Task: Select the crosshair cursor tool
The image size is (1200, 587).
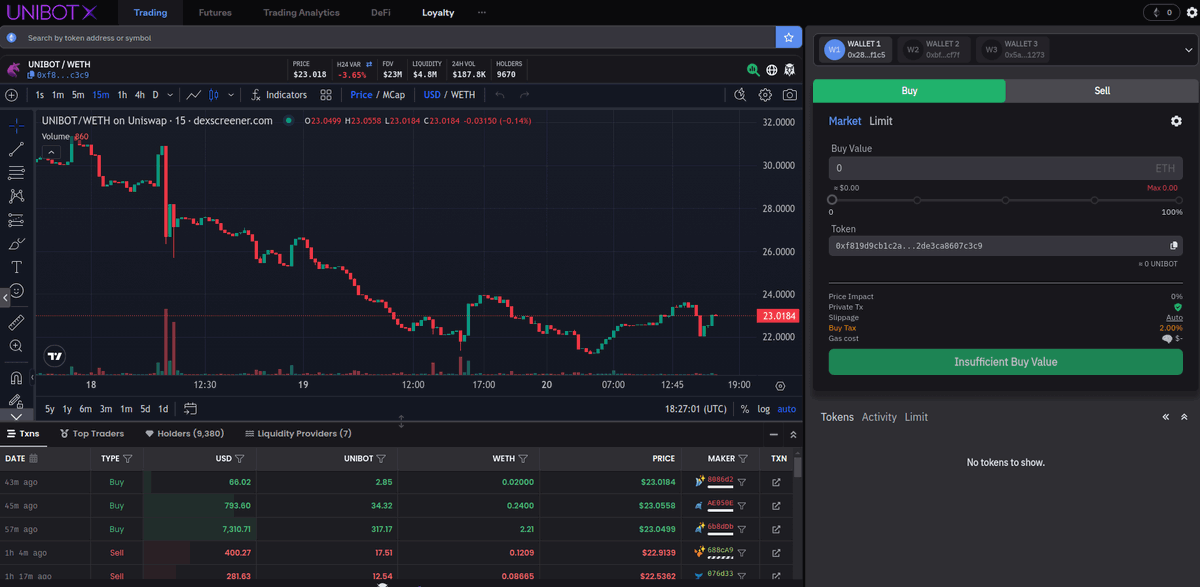Action: pyautogui.click(x=16, y=127)
